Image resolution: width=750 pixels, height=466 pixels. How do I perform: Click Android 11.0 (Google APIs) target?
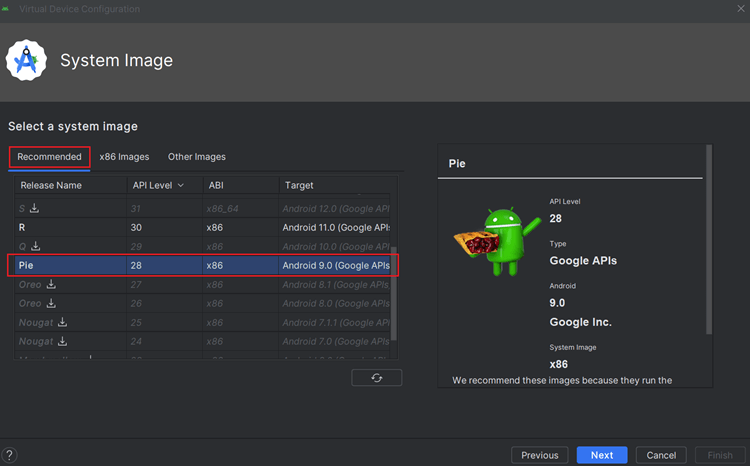click(x=336, y=227)
